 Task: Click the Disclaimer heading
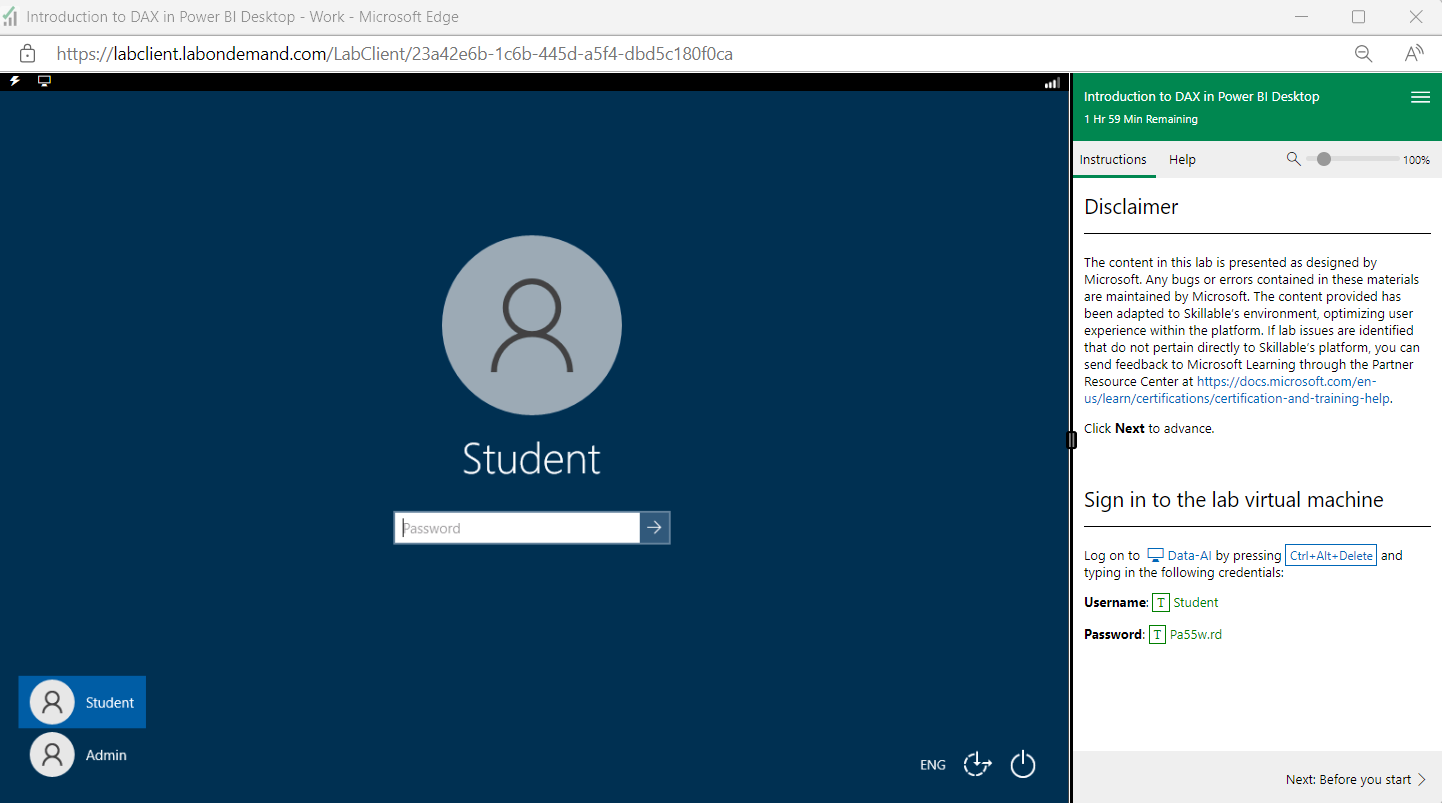[1131, 207]
